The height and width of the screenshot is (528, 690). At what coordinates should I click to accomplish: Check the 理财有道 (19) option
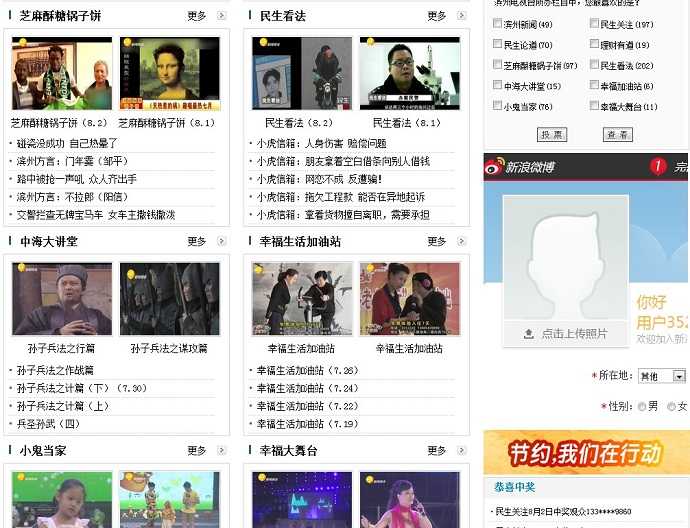click(x=594, y=44)
